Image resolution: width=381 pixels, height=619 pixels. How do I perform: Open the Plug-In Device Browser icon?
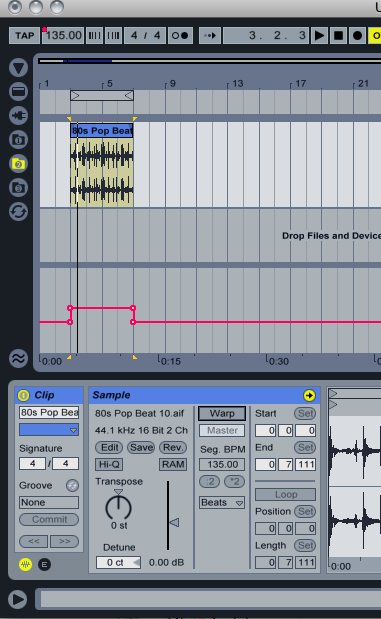(19, 116)
